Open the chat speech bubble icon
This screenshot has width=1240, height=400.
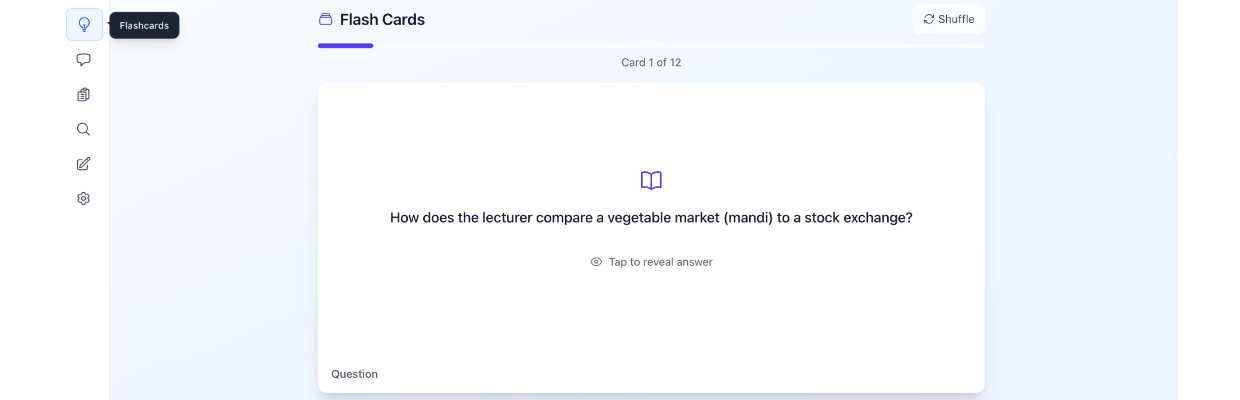coord(84,60)
